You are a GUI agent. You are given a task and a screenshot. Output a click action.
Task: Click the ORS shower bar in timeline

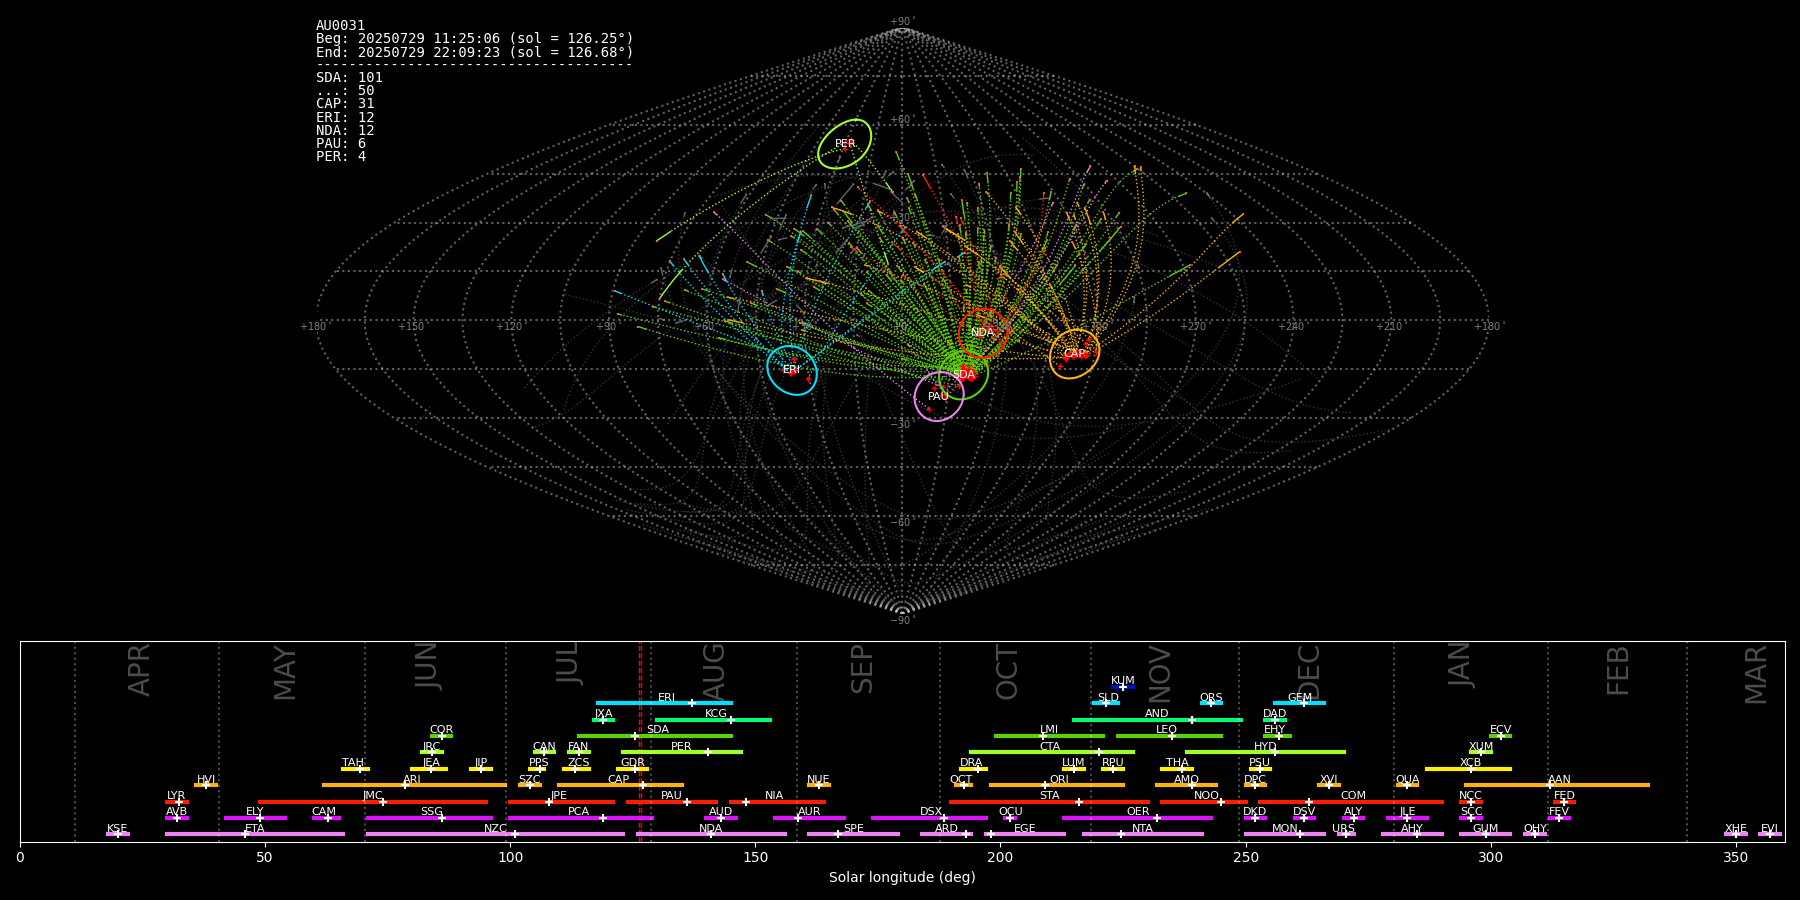click(1211, 703)
